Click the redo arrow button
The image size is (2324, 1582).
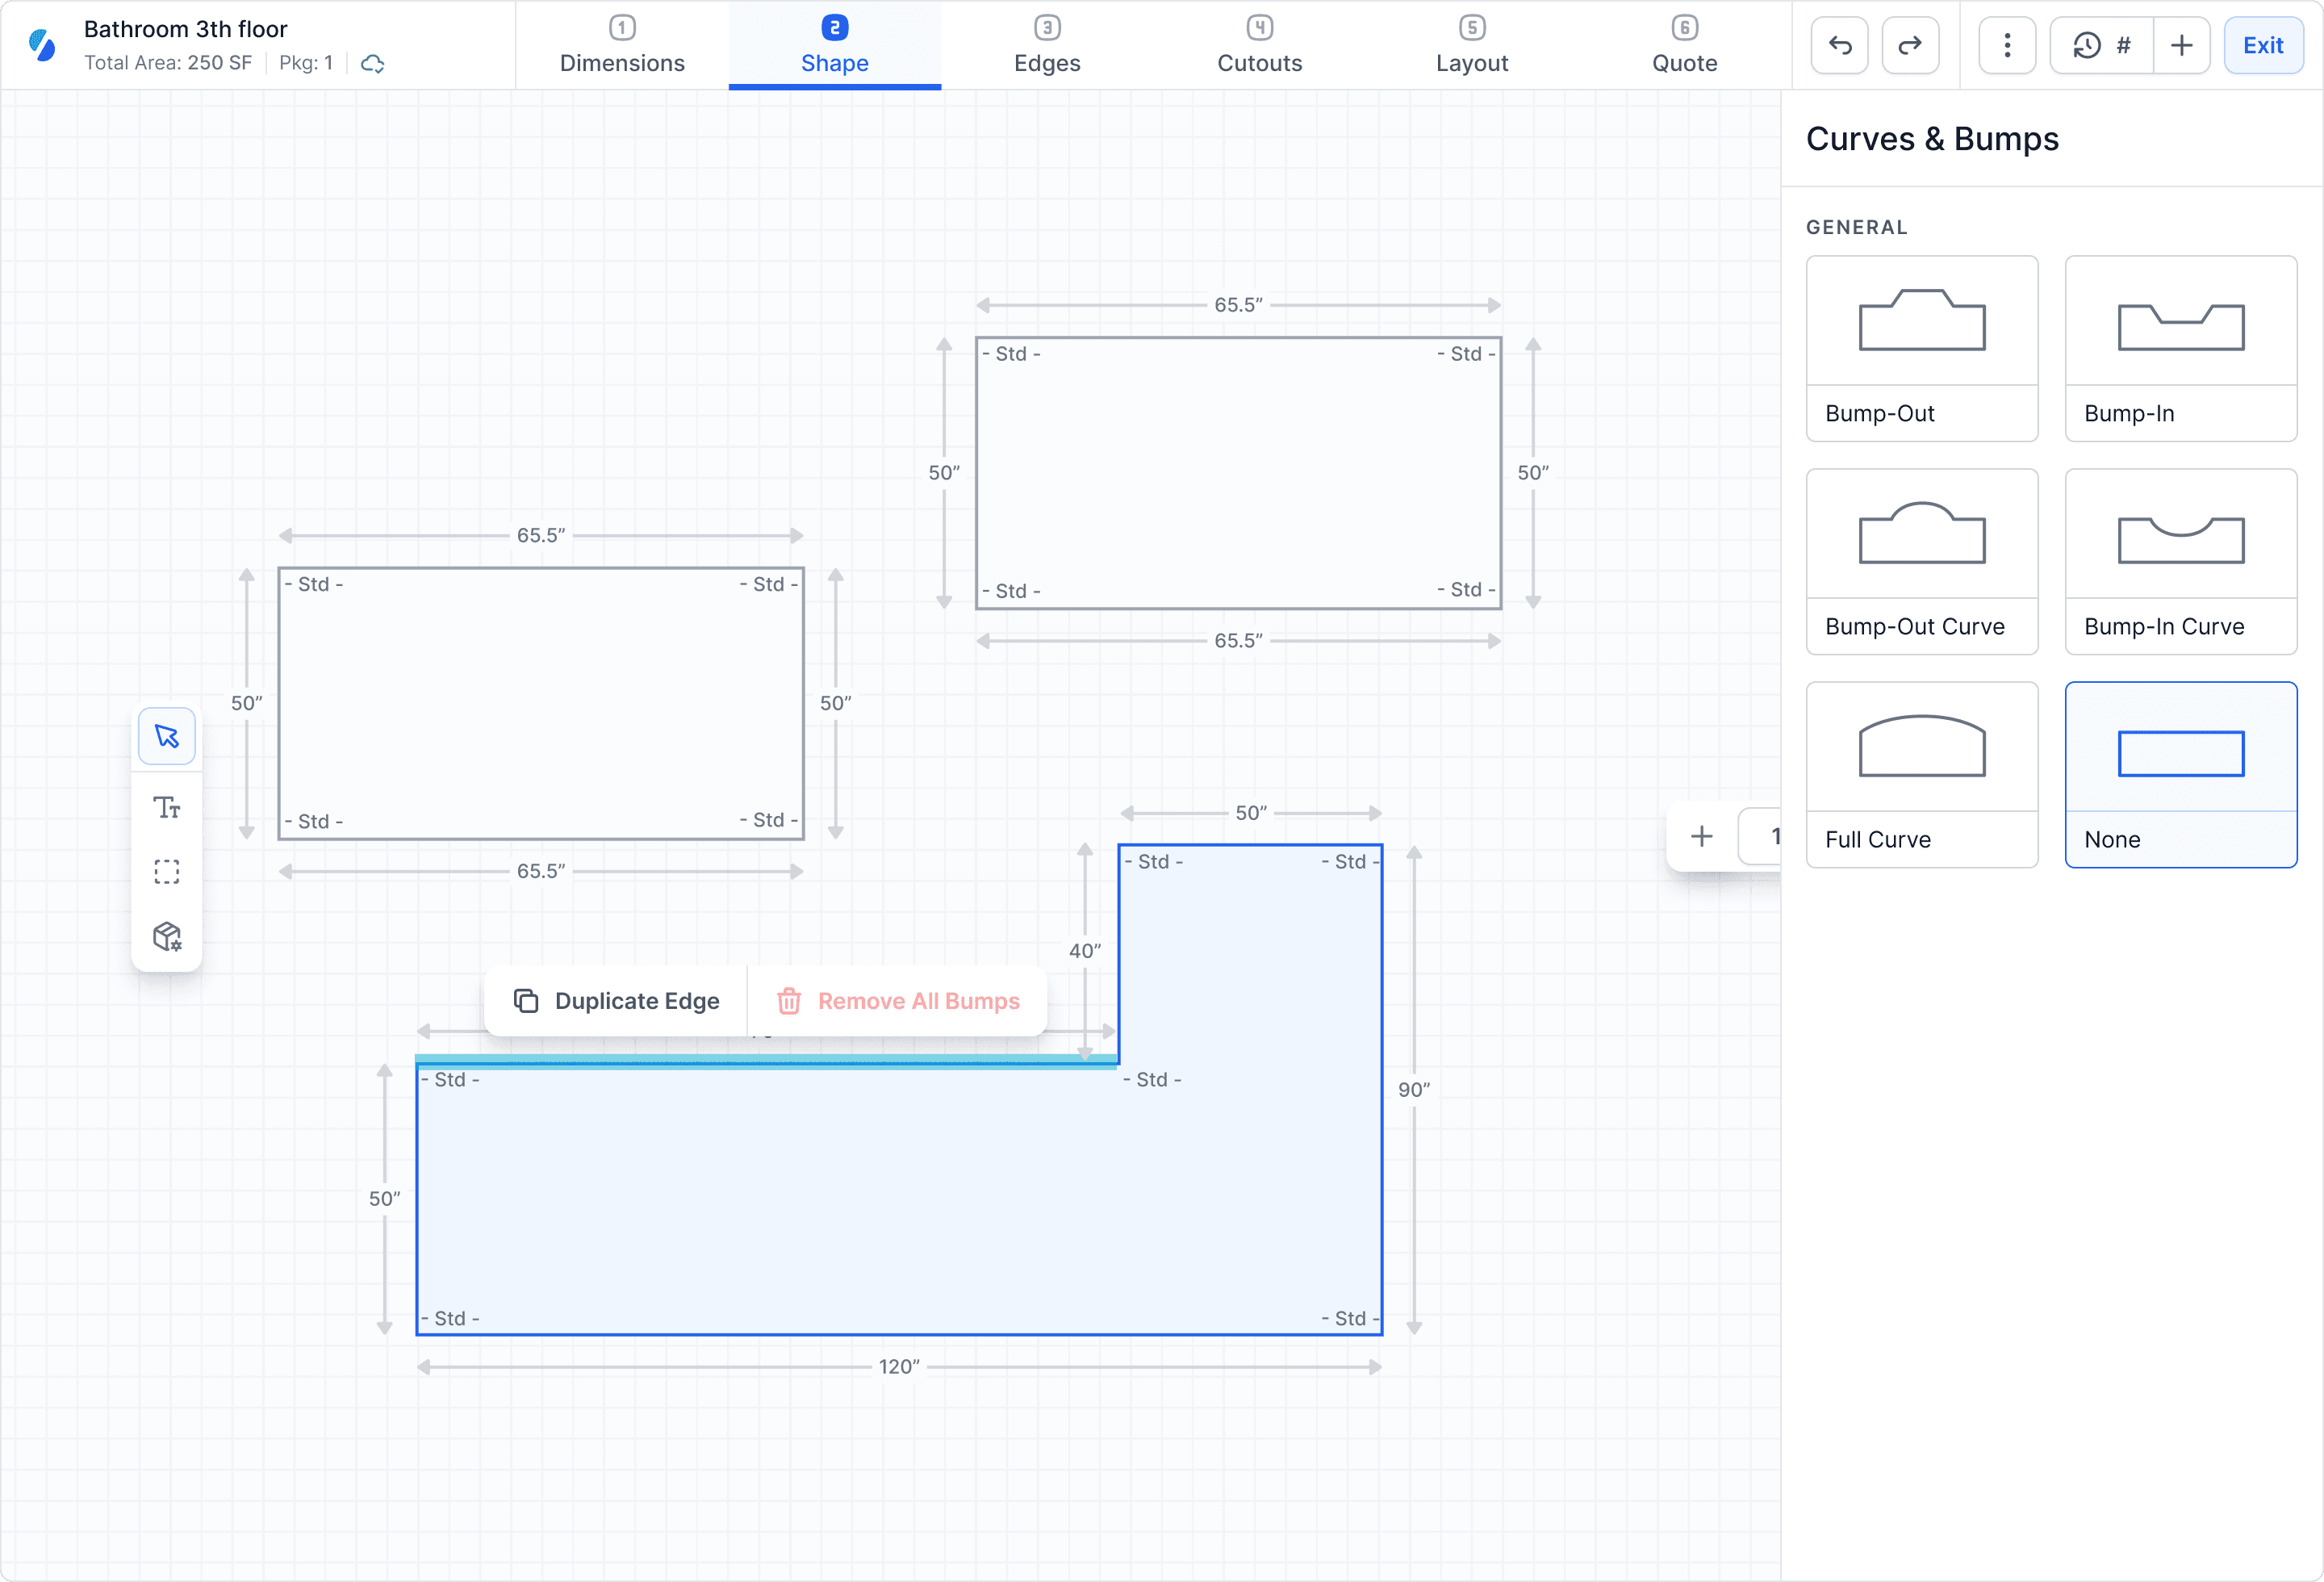[1910, 46]
